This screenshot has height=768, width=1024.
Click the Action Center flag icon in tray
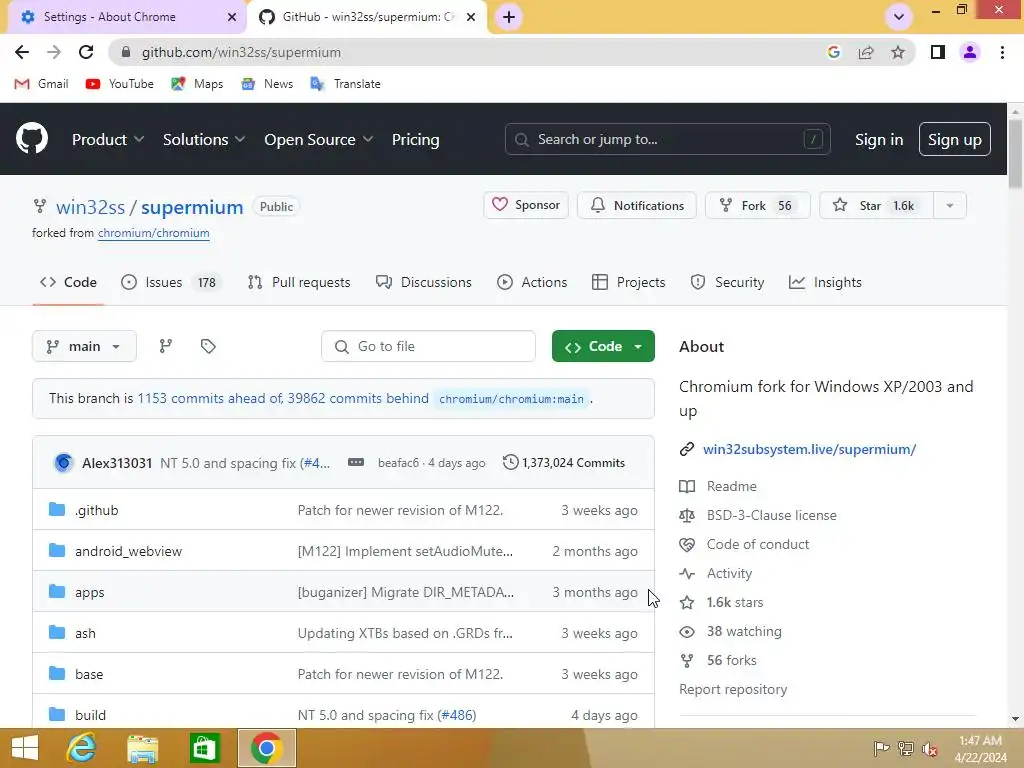click(881, 748)
